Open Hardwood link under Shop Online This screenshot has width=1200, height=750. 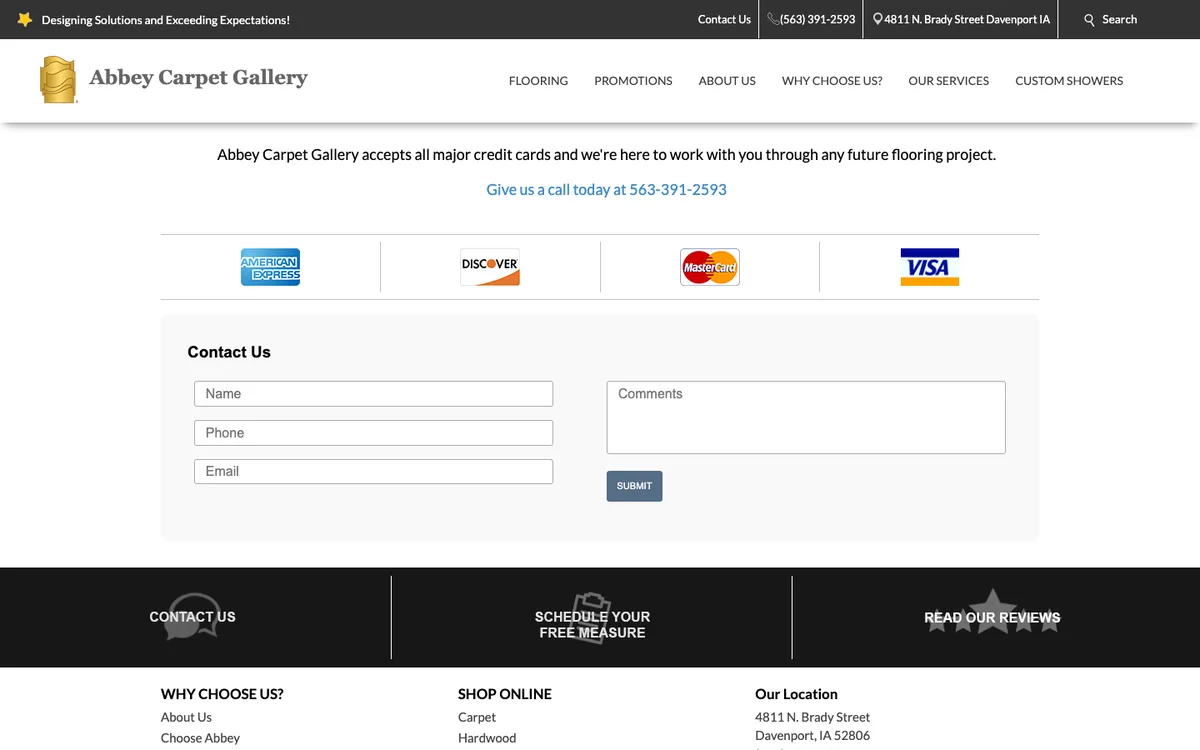coord(487,738)
